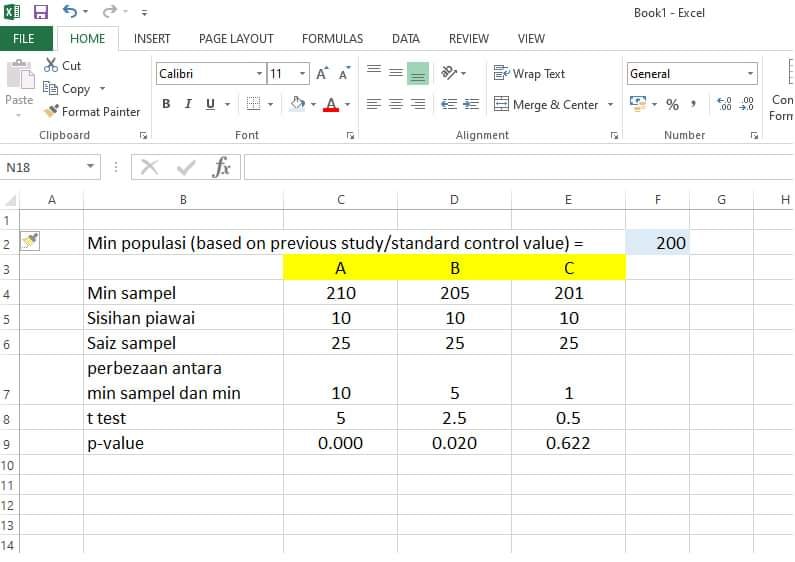The image size is (795, 562).
Task: Switch to the VIEW tab
Action: pyautogui.click(x=531, y=39)
